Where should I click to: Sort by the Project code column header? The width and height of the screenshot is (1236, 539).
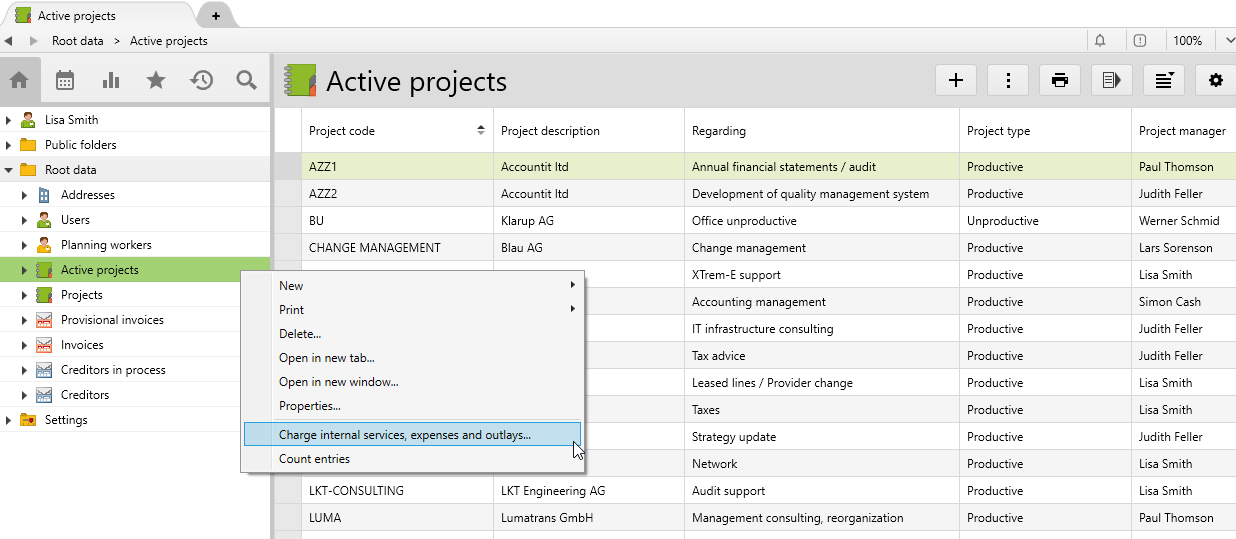(x=342, y=131)
